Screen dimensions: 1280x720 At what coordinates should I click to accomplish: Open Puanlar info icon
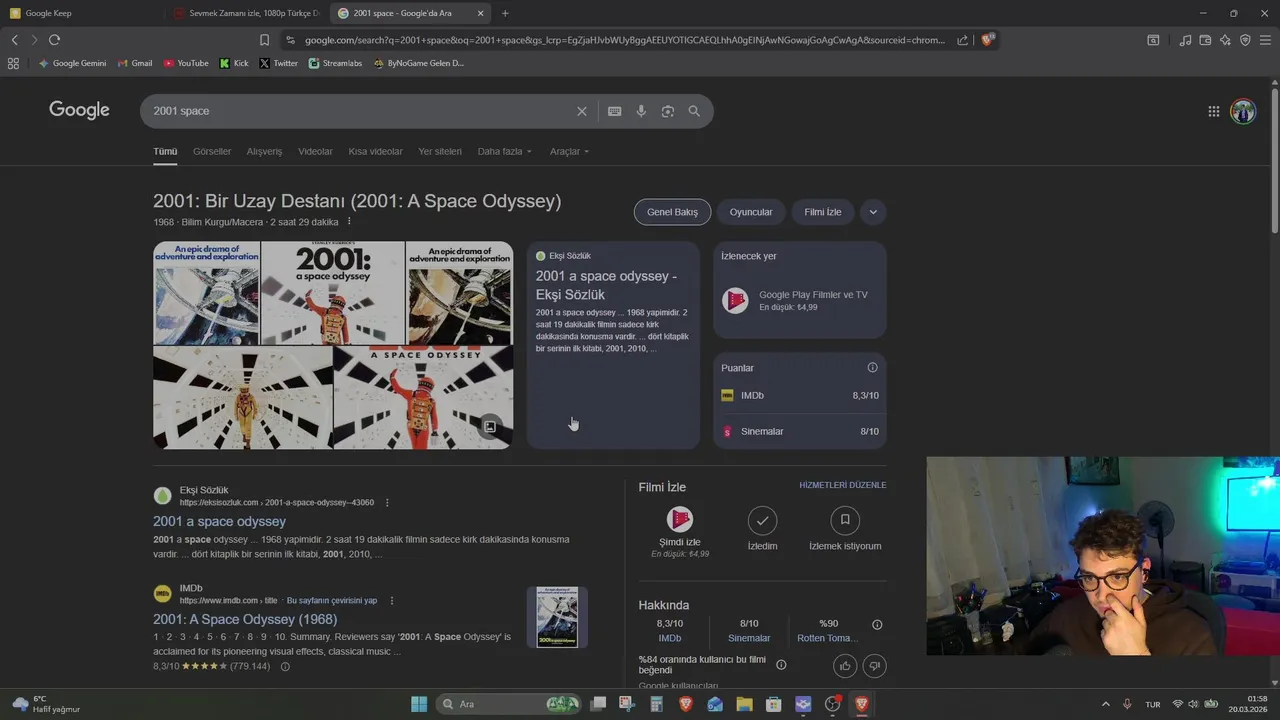[872, 368]
